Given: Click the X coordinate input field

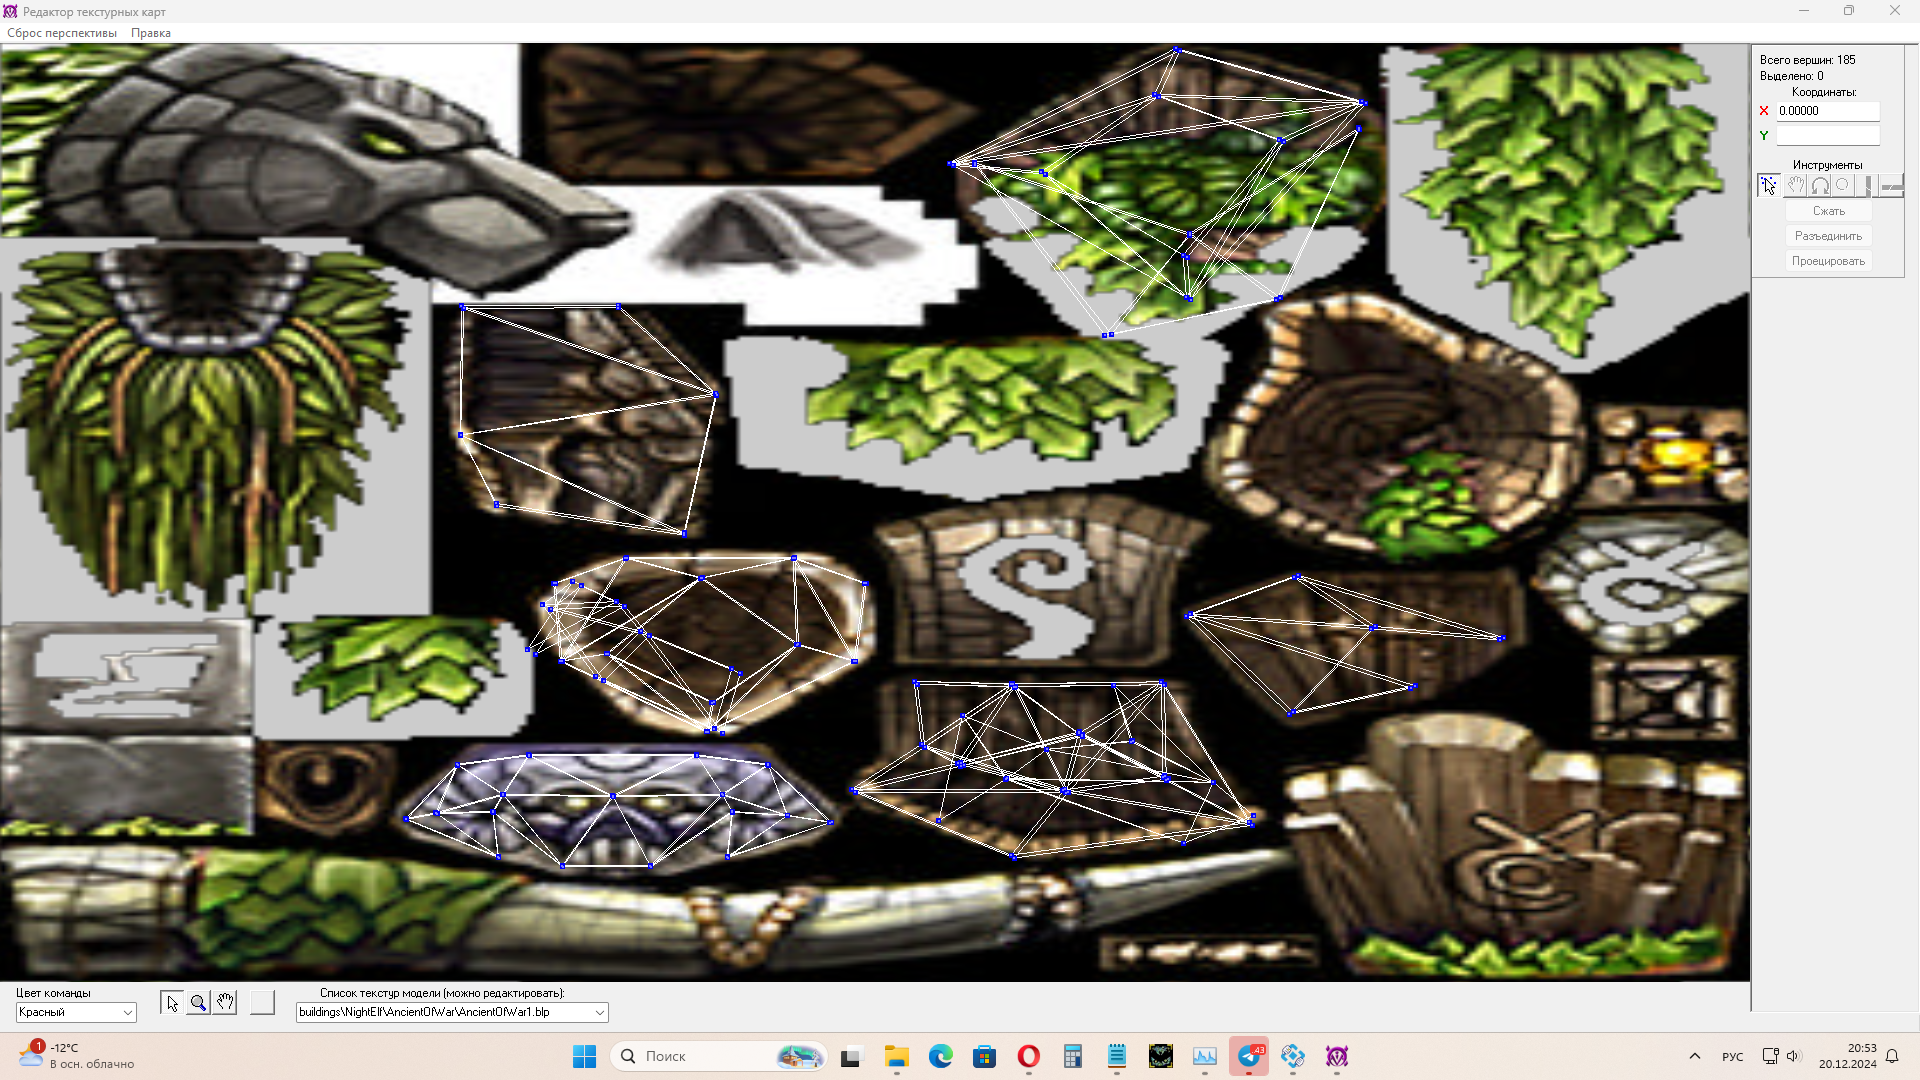Looking at the screenshot, I should [1827, 111].
